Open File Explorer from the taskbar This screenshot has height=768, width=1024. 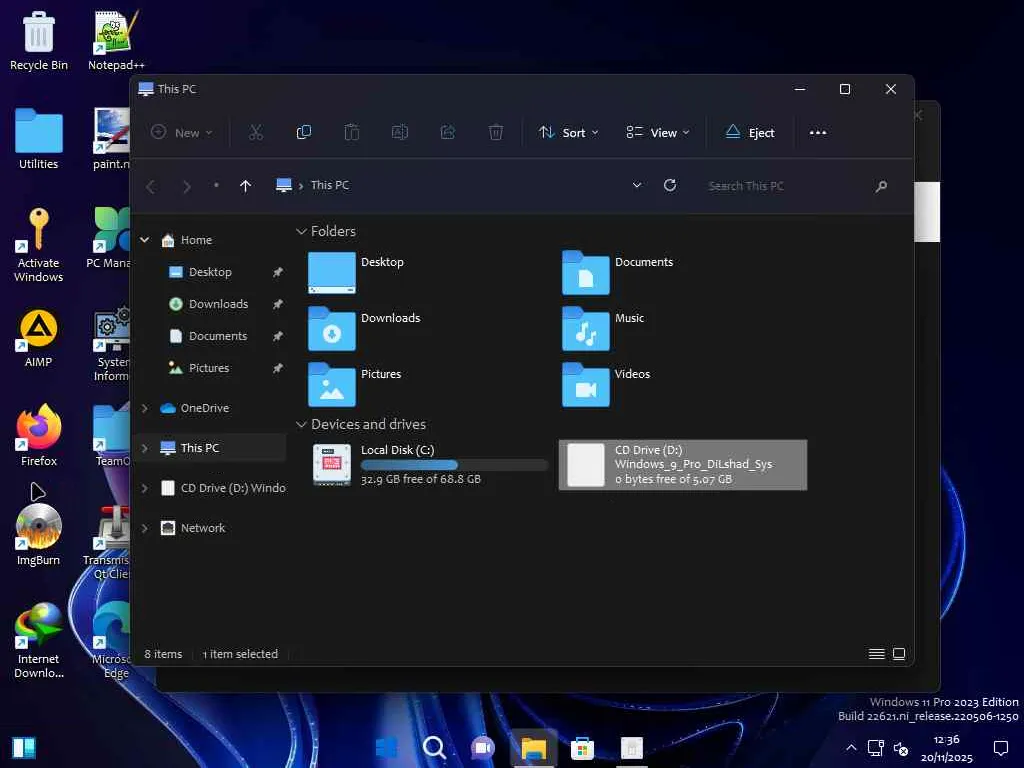click(534, 748)
